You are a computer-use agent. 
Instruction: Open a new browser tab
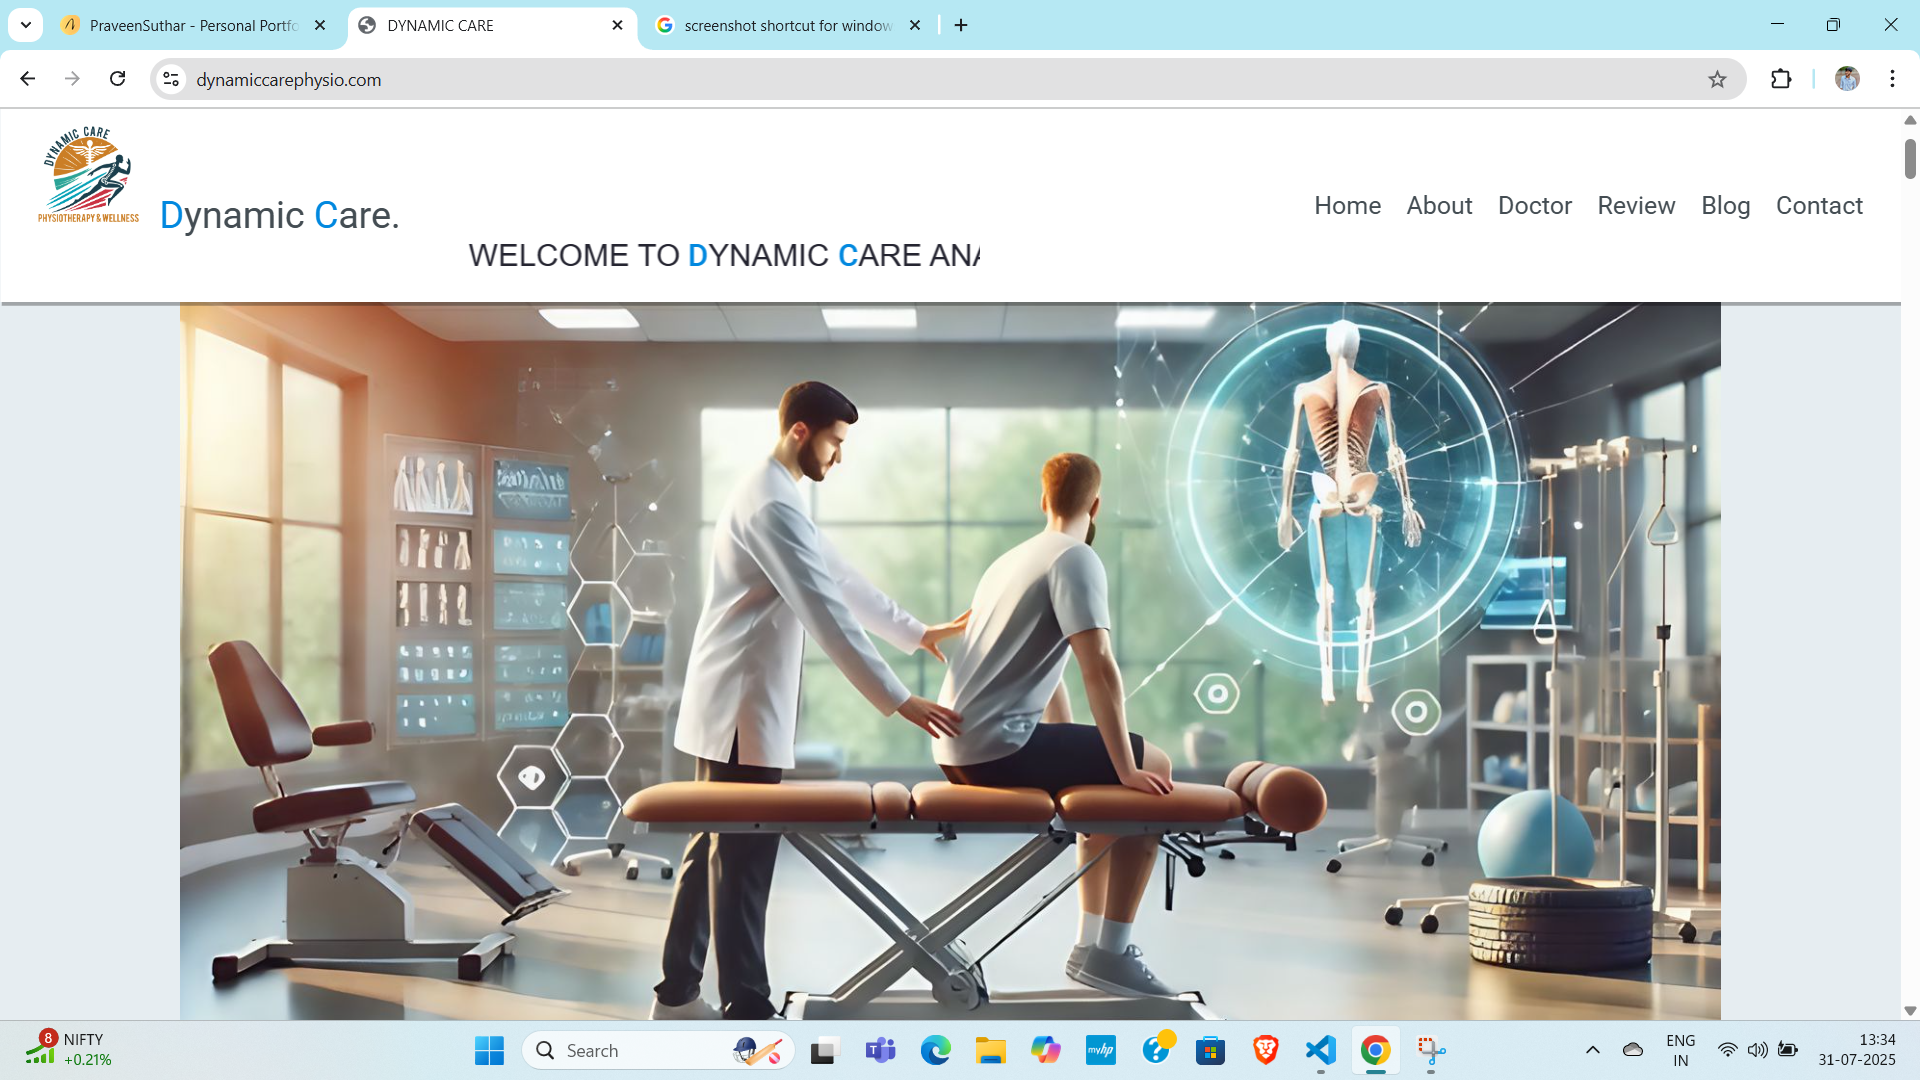(x=961, y=25)
